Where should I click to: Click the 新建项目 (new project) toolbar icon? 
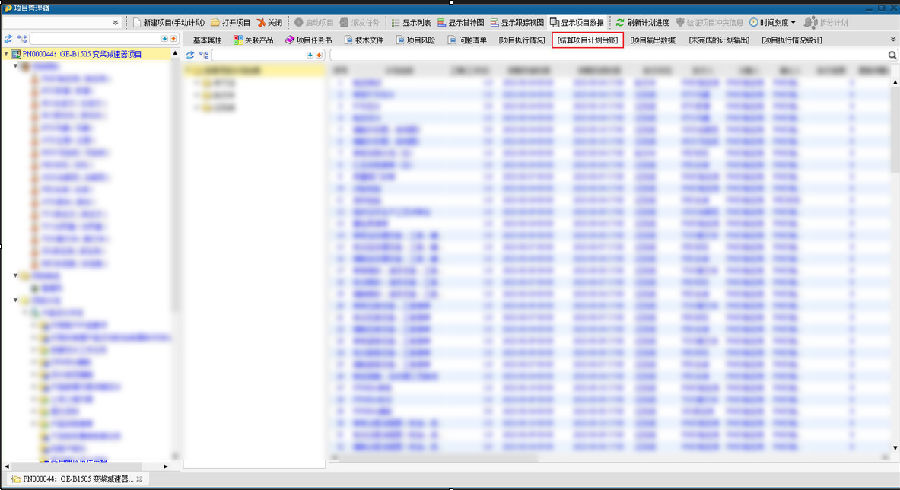[x=137, y=22]
